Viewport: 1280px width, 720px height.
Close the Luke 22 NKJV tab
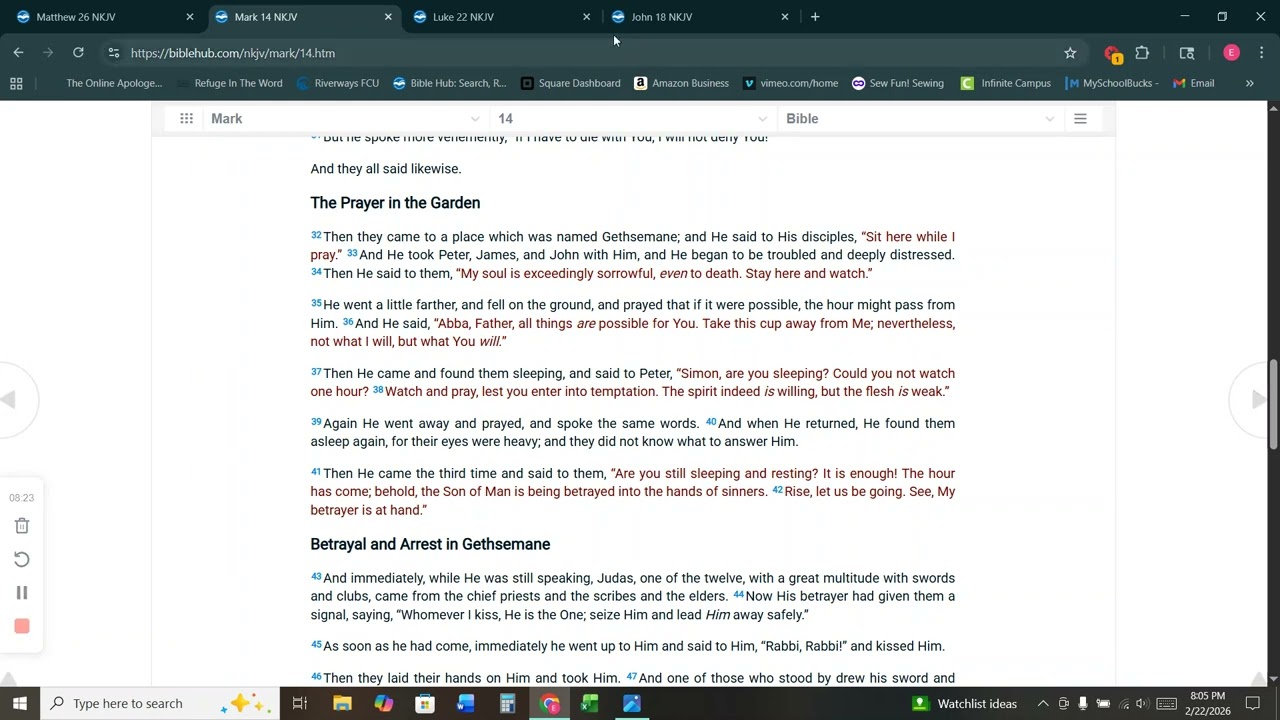[x=587, y=17]
